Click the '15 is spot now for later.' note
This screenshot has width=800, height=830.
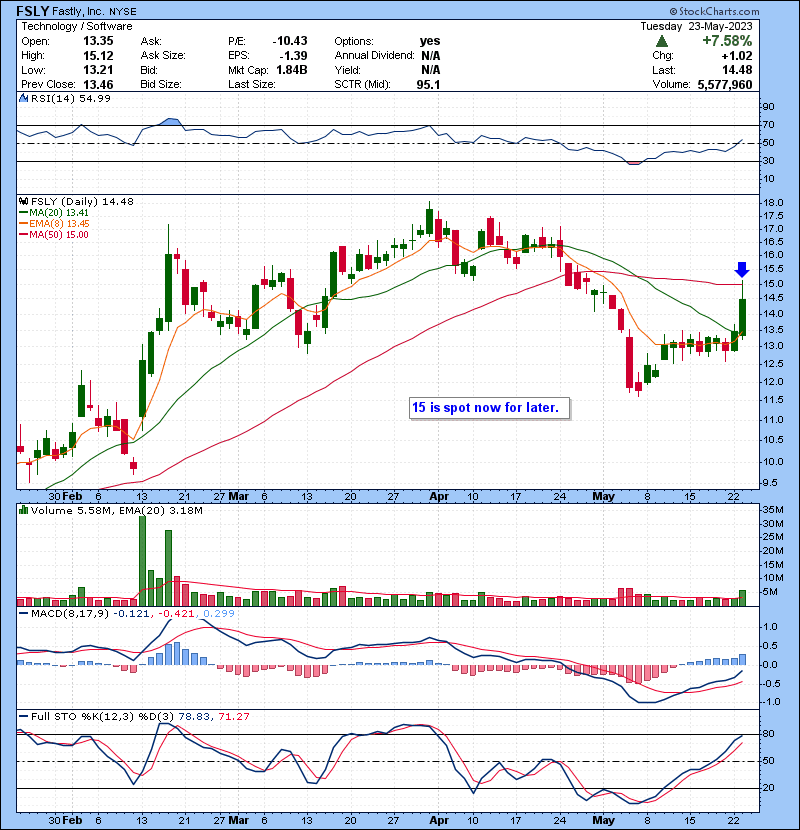[x=489, y=408]
